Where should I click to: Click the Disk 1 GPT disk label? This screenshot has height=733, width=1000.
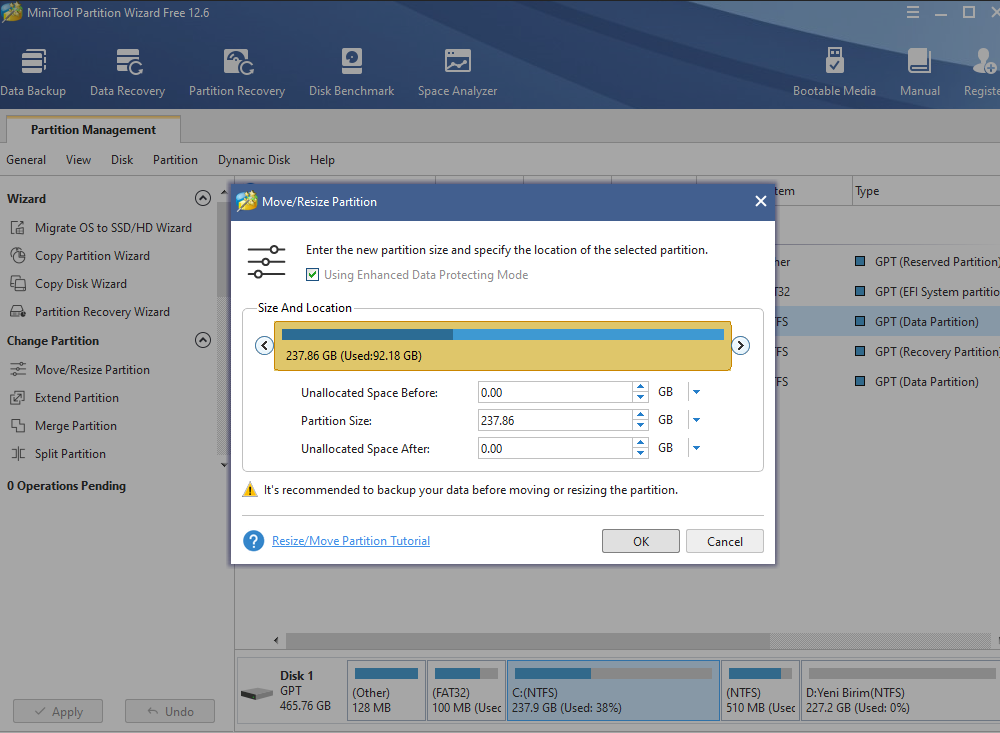(293, 691)
